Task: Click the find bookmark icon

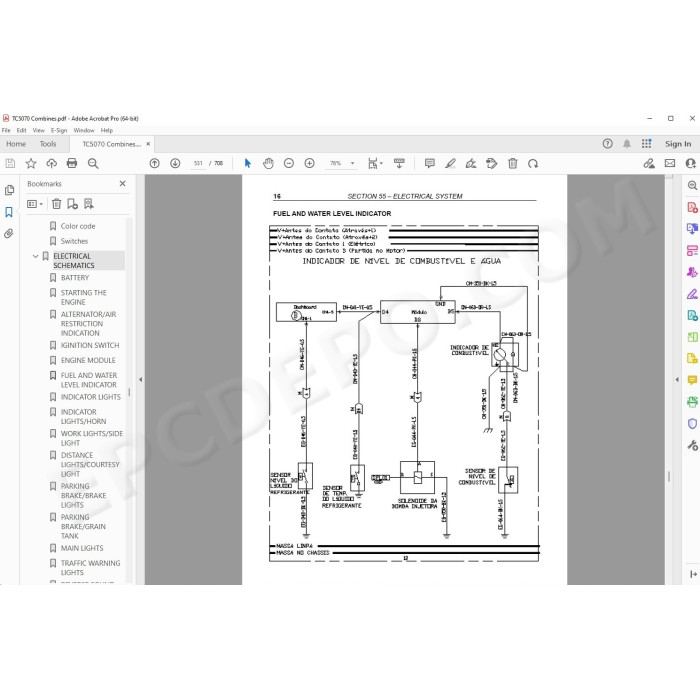Action: [89, 204]
